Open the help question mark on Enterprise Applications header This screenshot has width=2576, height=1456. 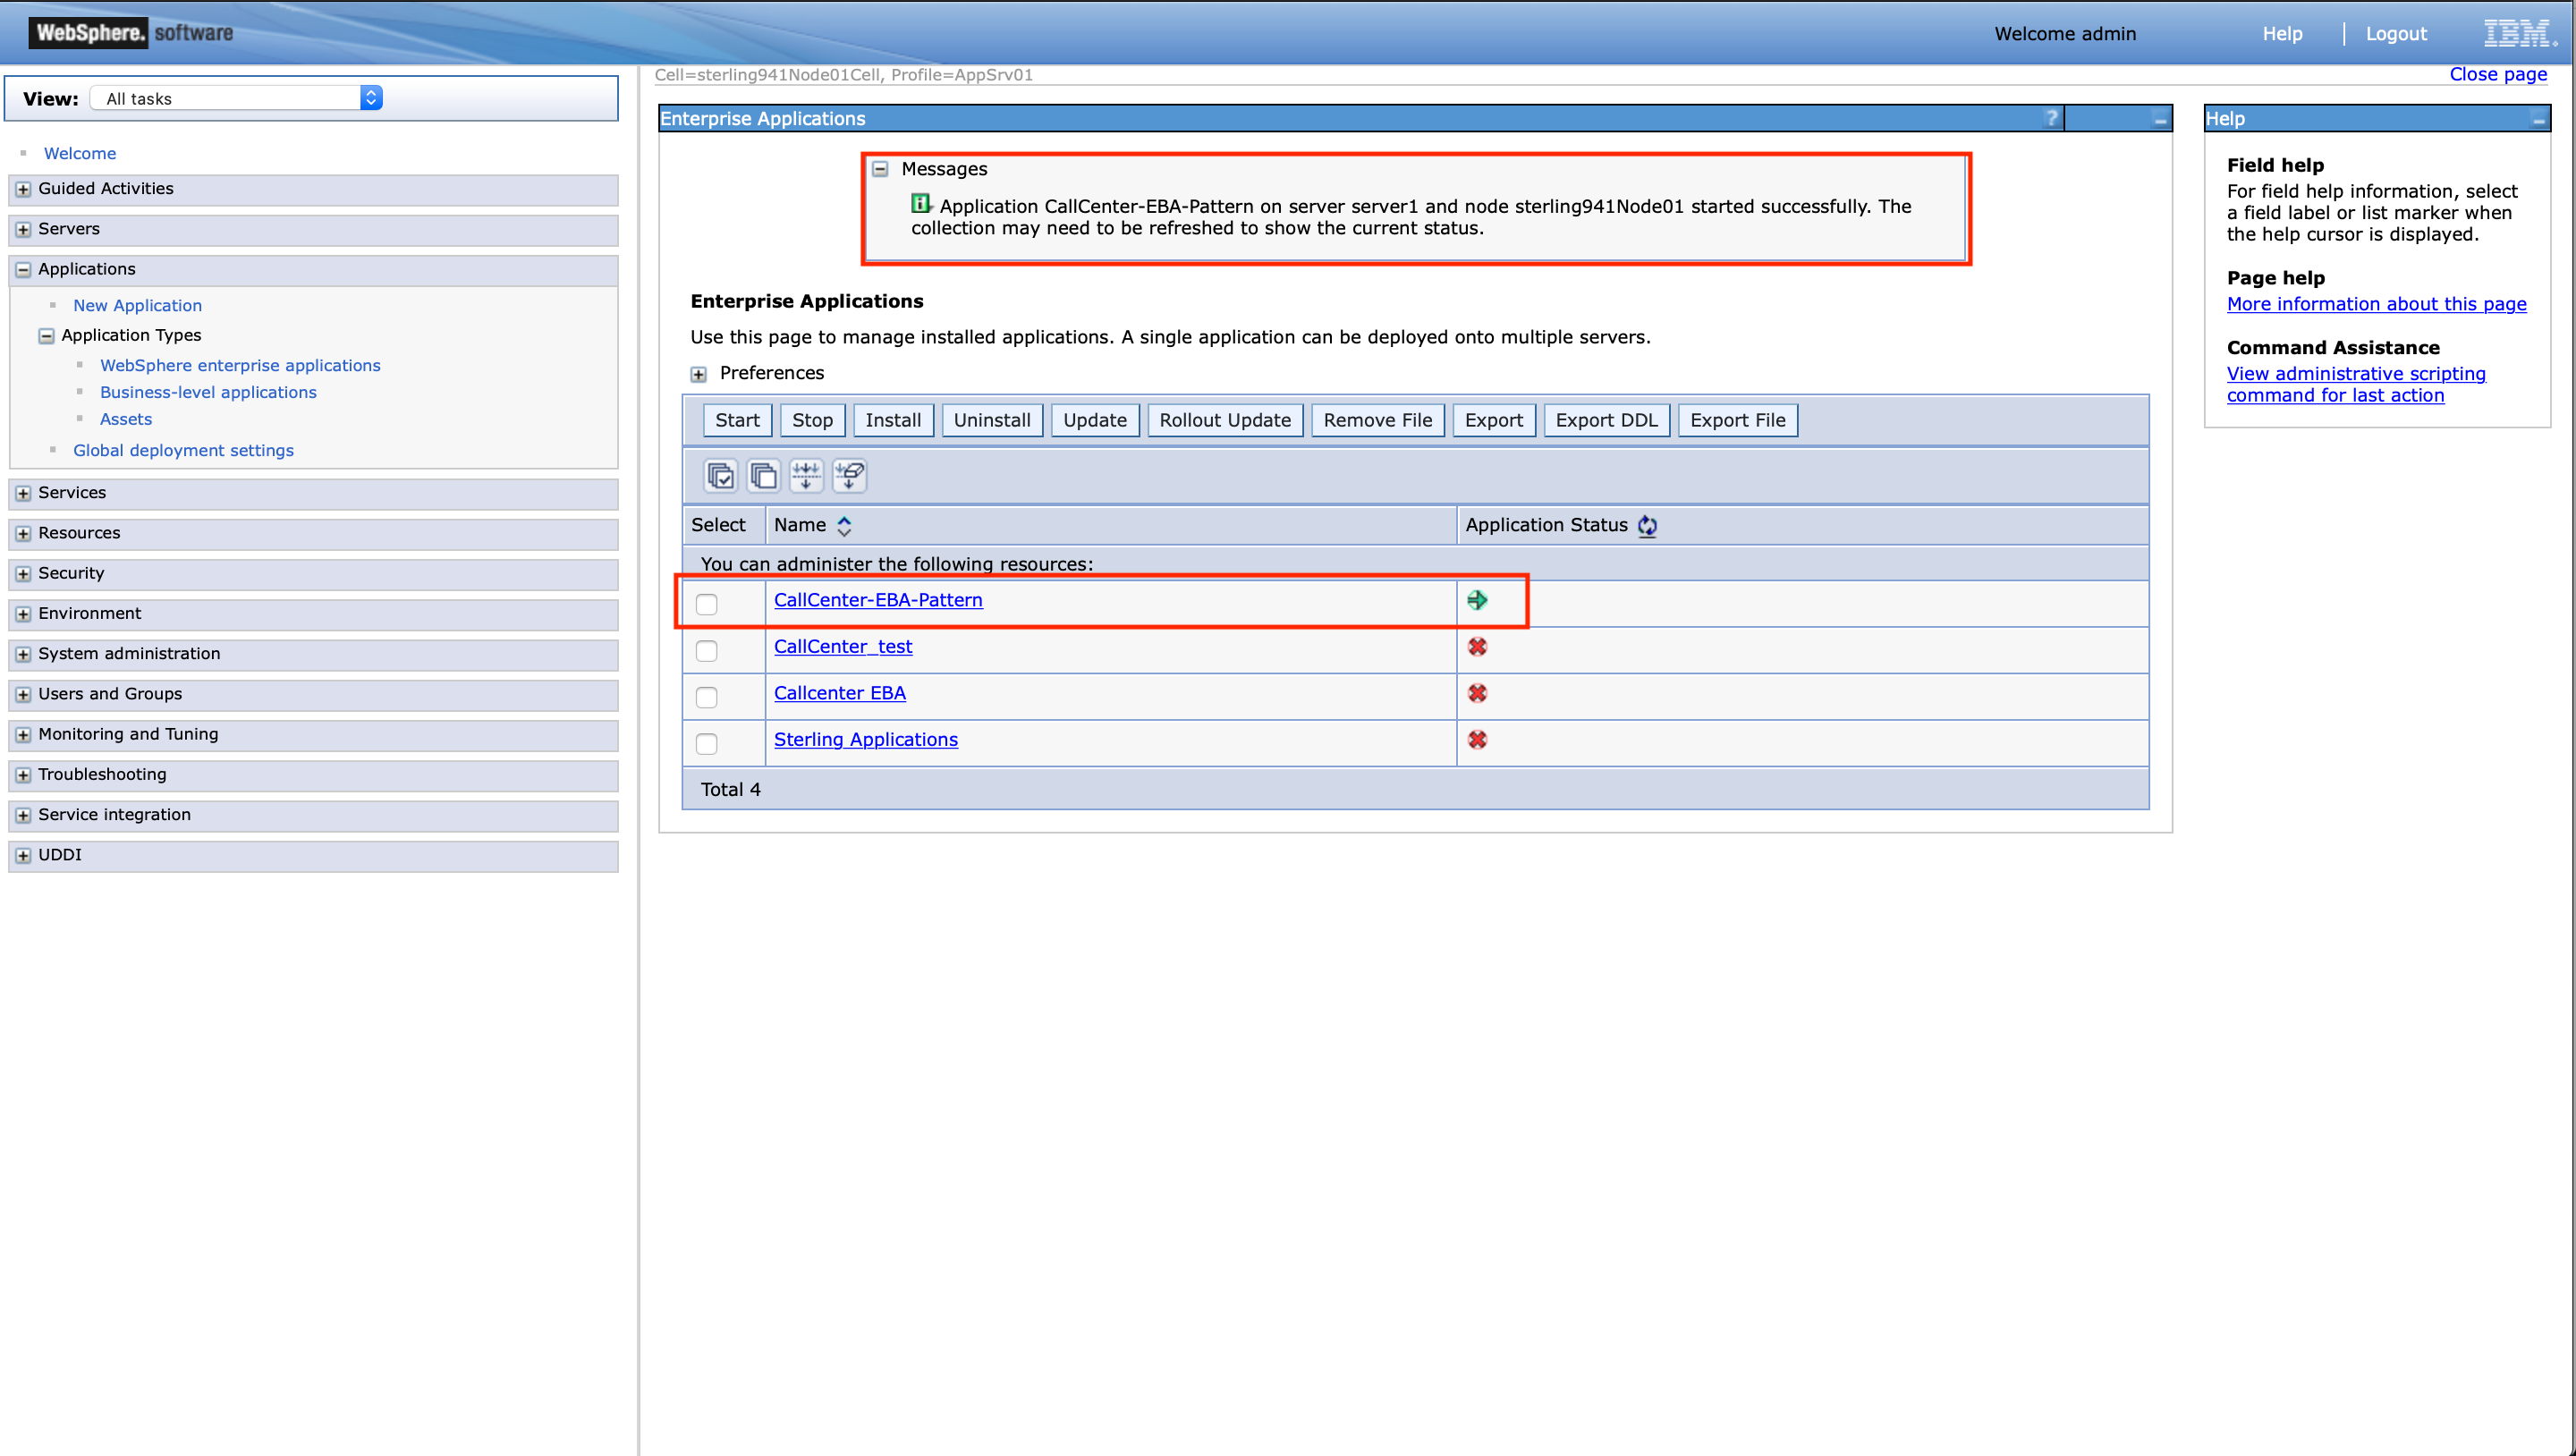tap(2052, 118)
